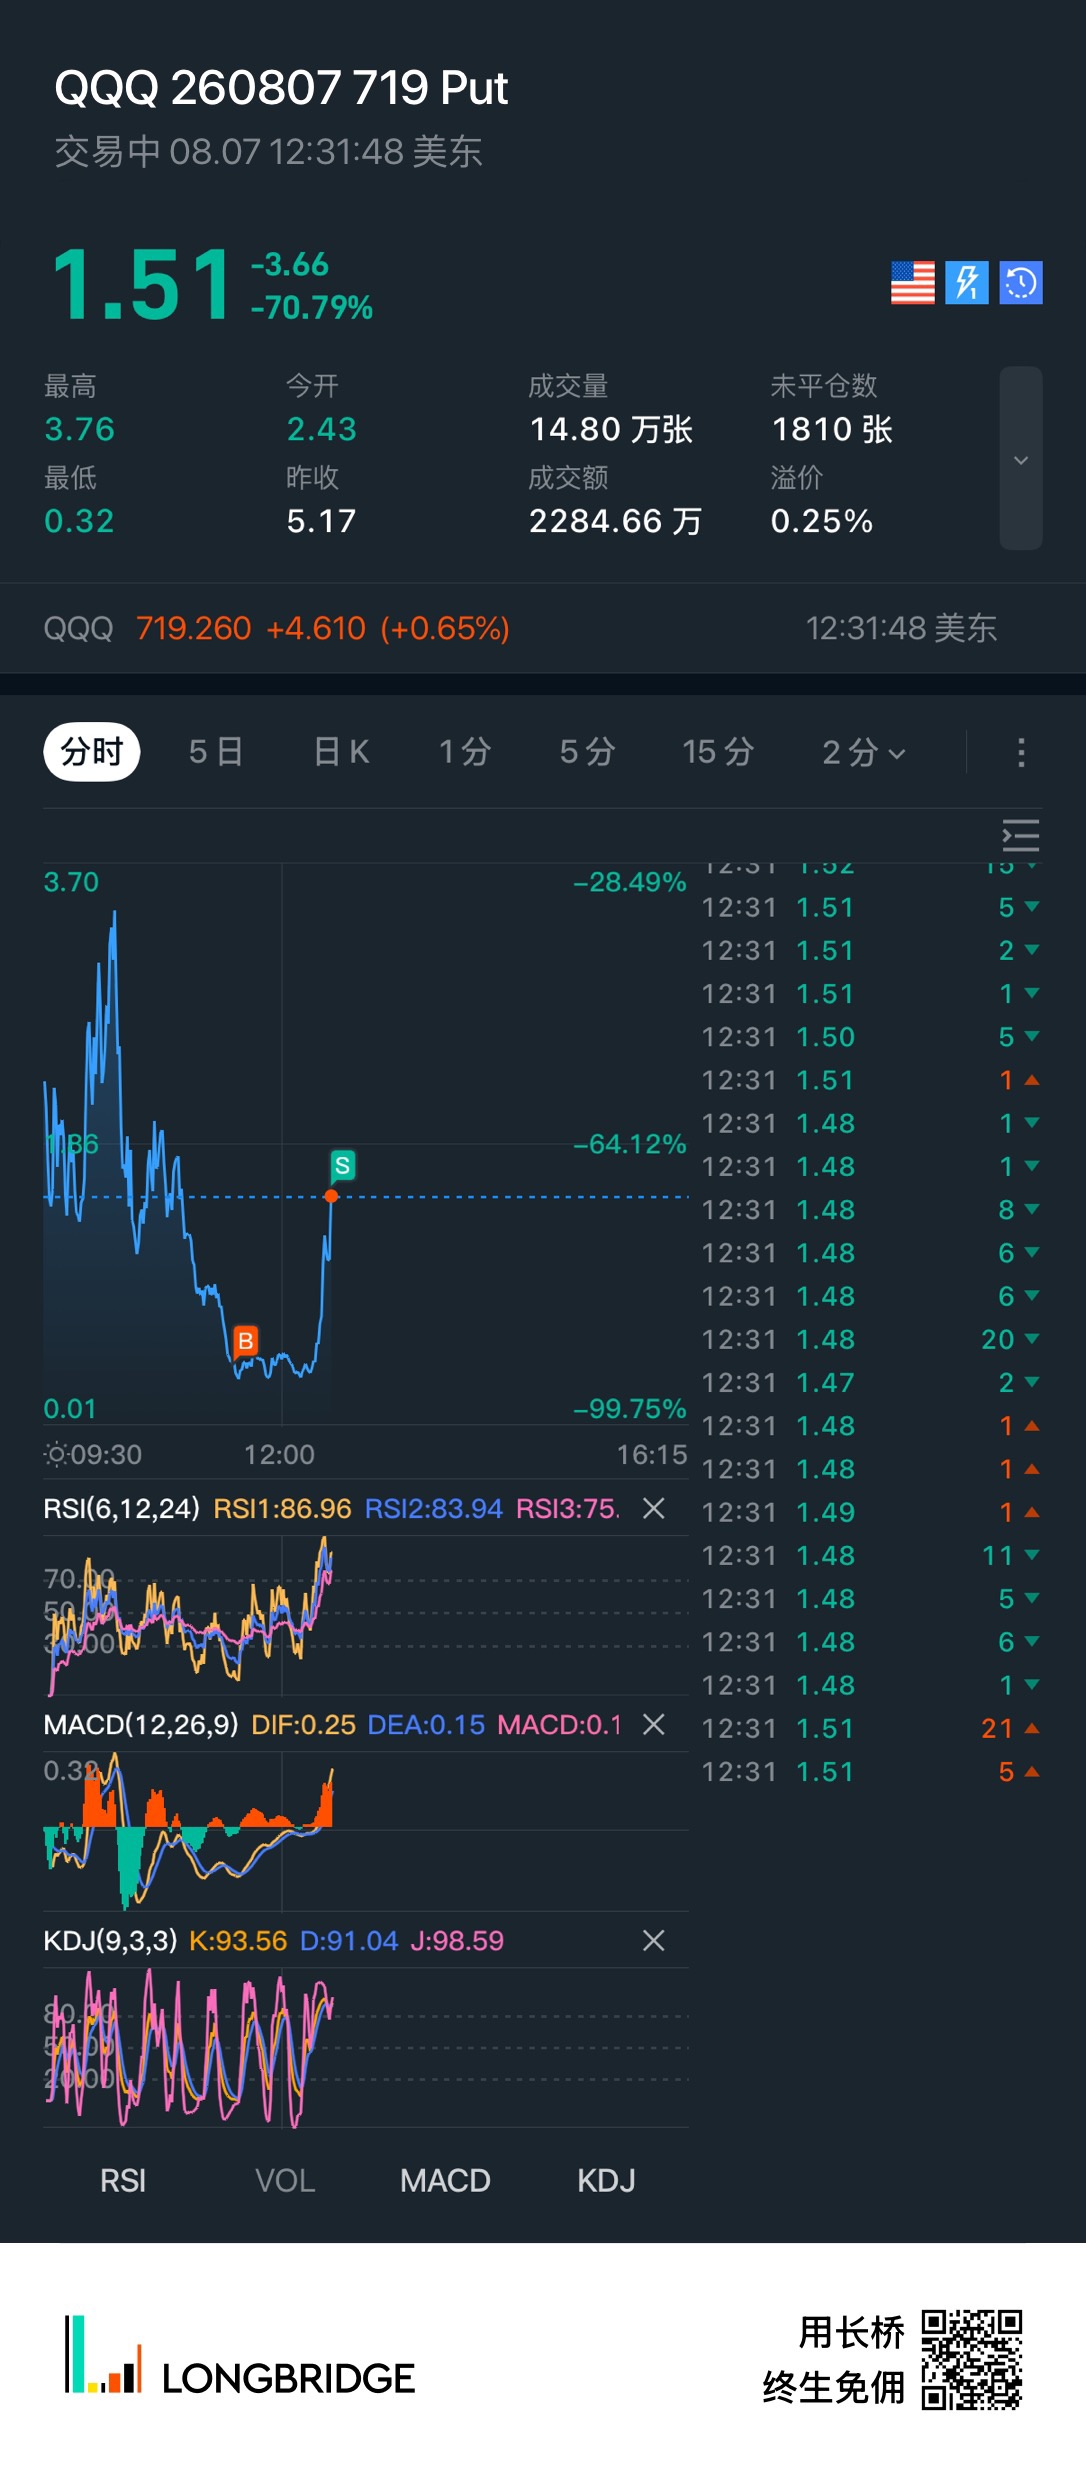The image size is (1086, 2477).
Task: Open MACD(12,26,9) indicator settings label
Action: pos(141,1724)
